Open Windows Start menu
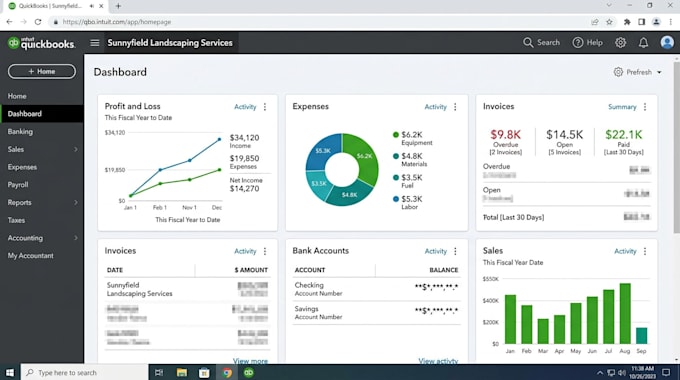The image size is (680, 380). click(x=10, y=373)
